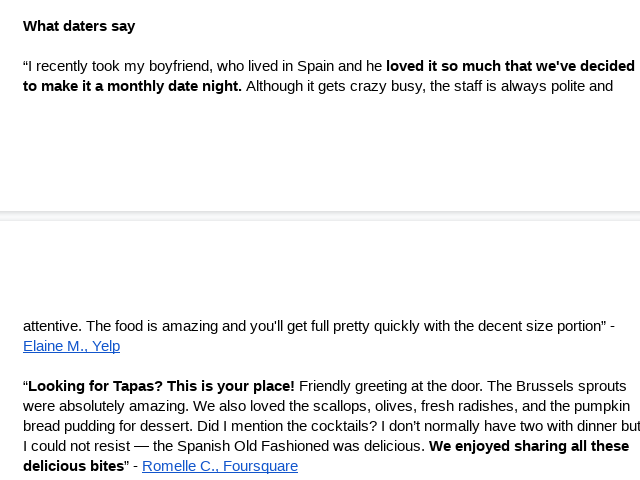This screenshot has width=640, height=480.
Task: Click the words 'decent size portion'
Action: point(540,326)
